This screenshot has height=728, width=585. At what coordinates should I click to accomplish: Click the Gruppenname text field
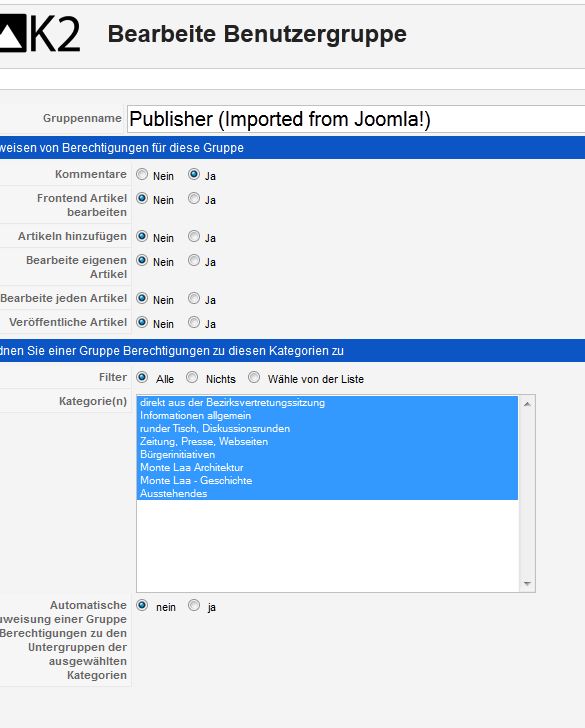pyautogui.click(x=356, y=119)
